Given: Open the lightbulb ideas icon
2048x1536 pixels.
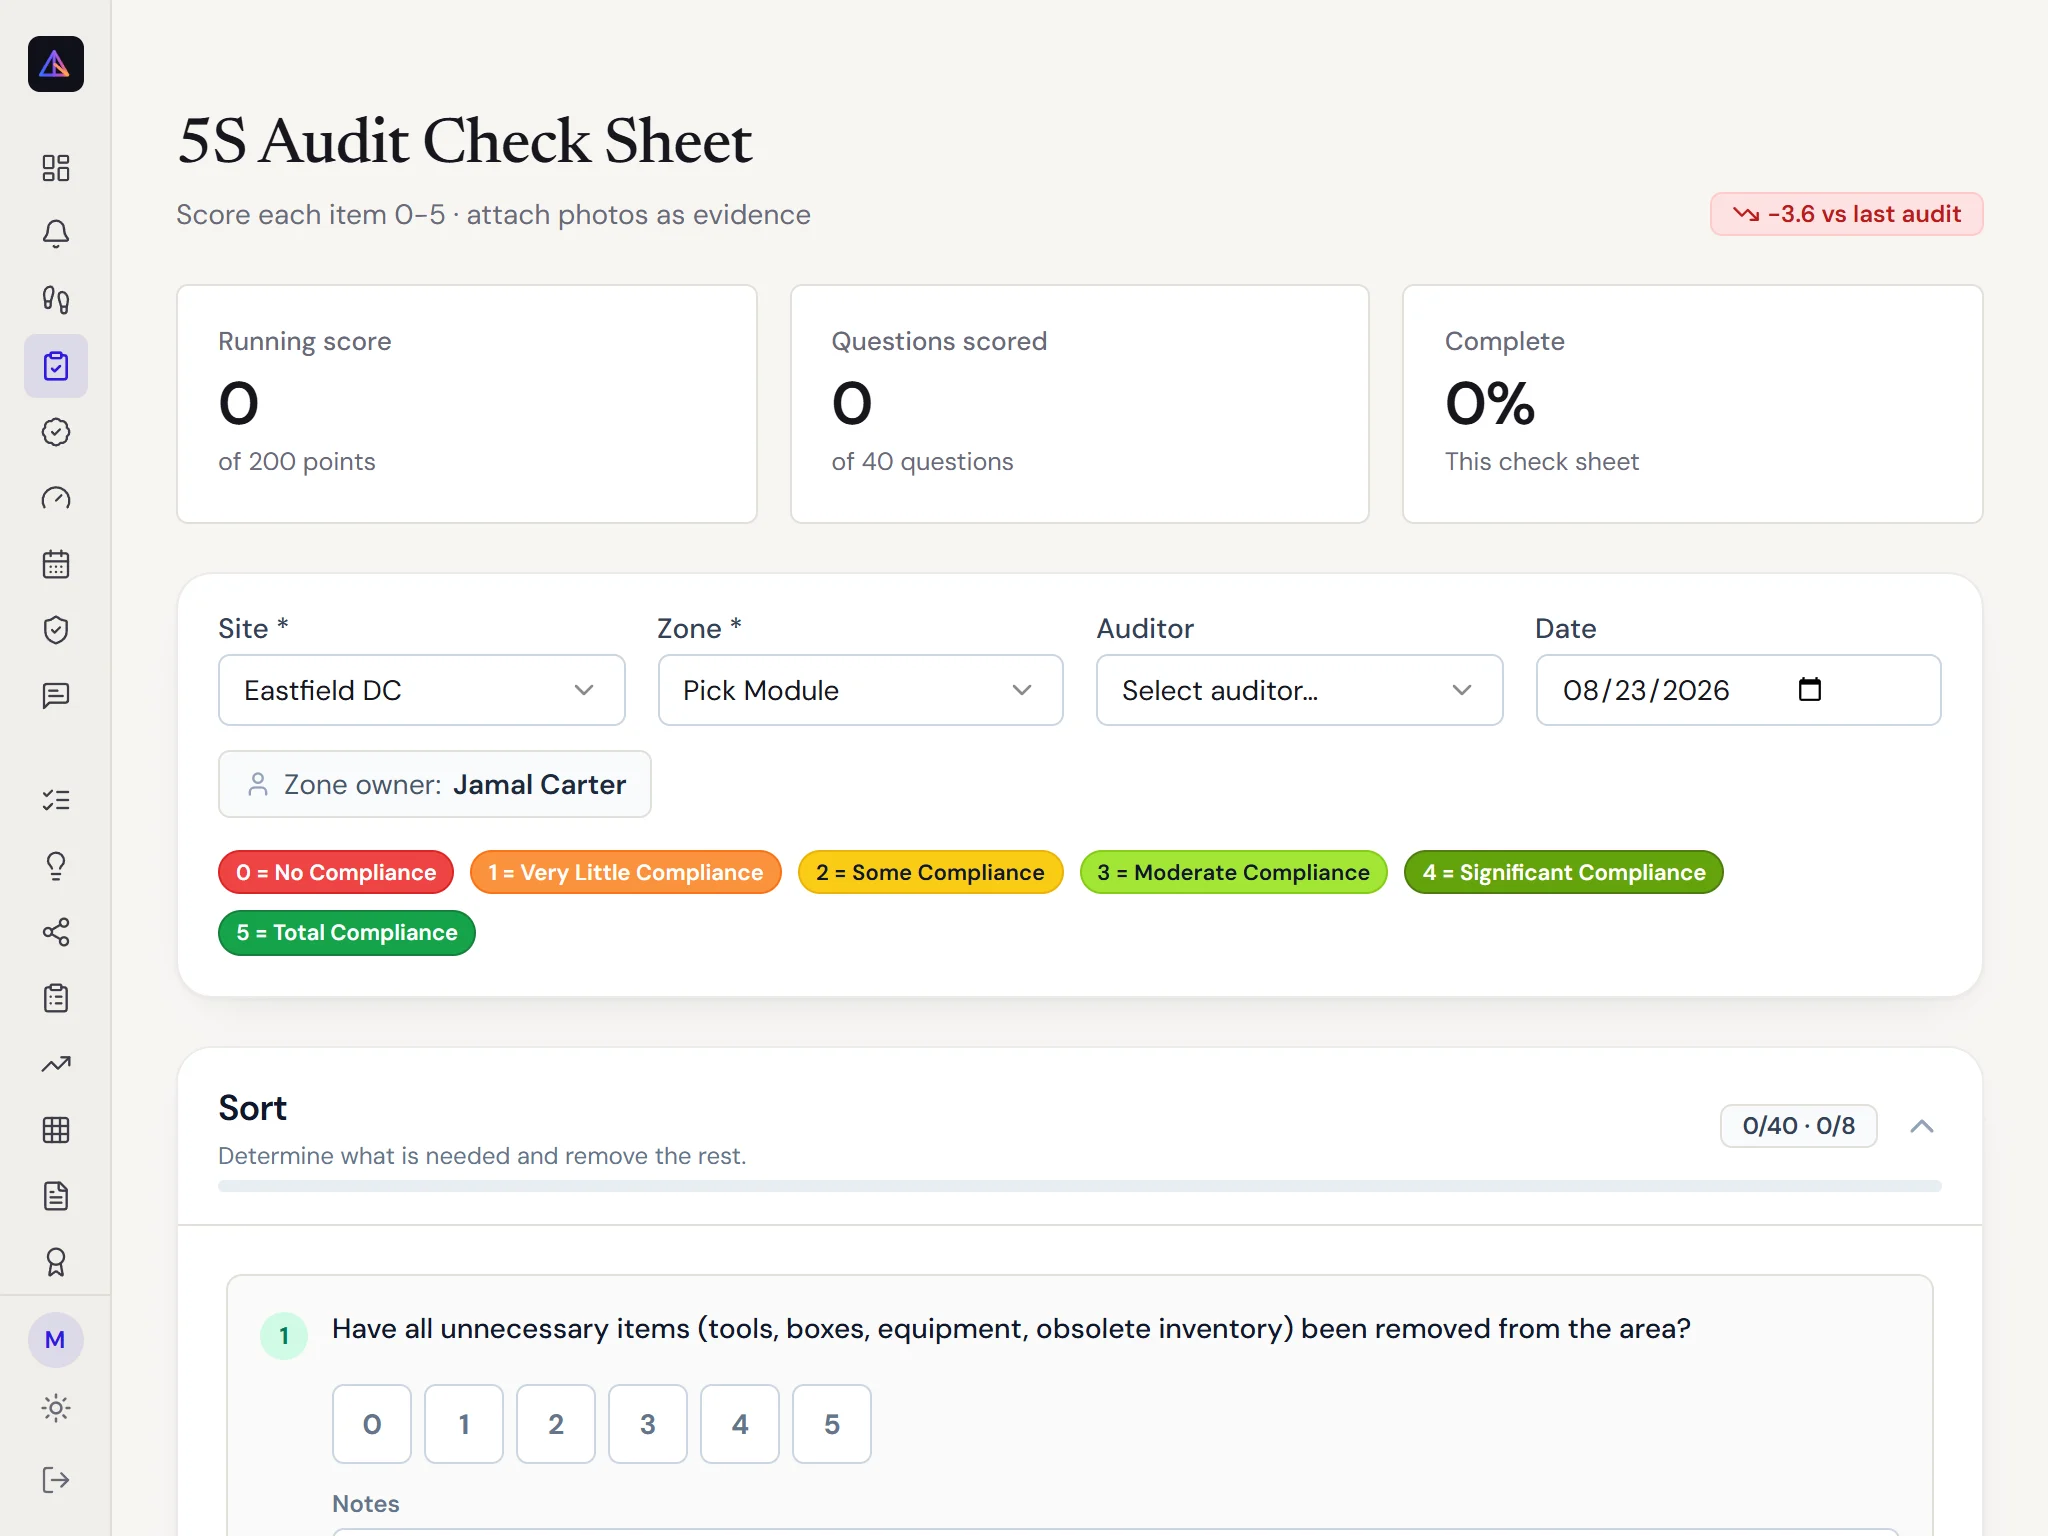Looking at the screenshot, I should click(x=56, y=866).
